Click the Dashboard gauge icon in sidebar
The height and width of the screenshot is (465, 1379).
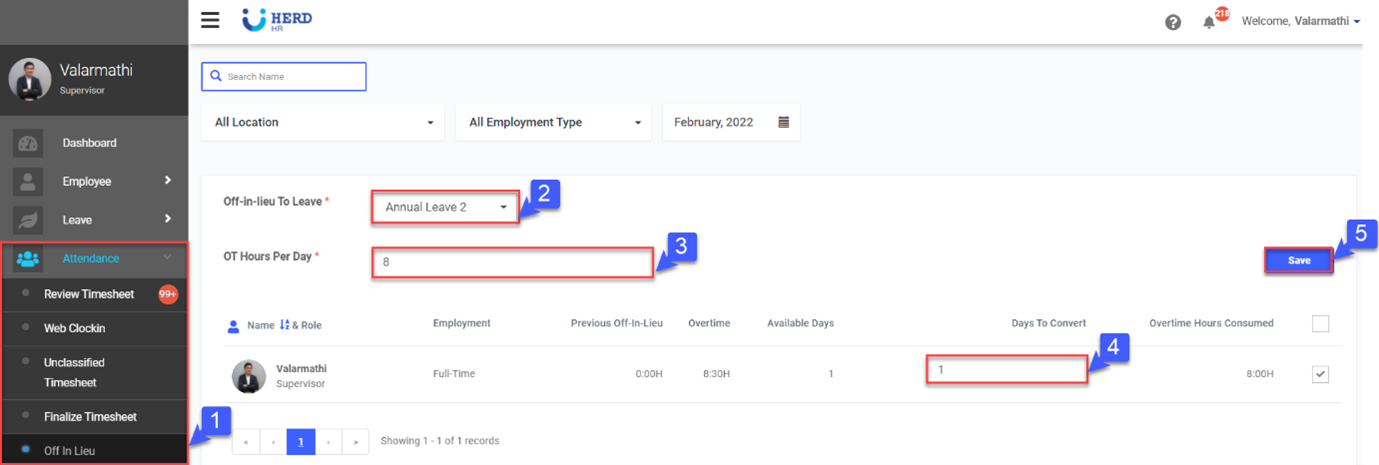click(28, 143)
